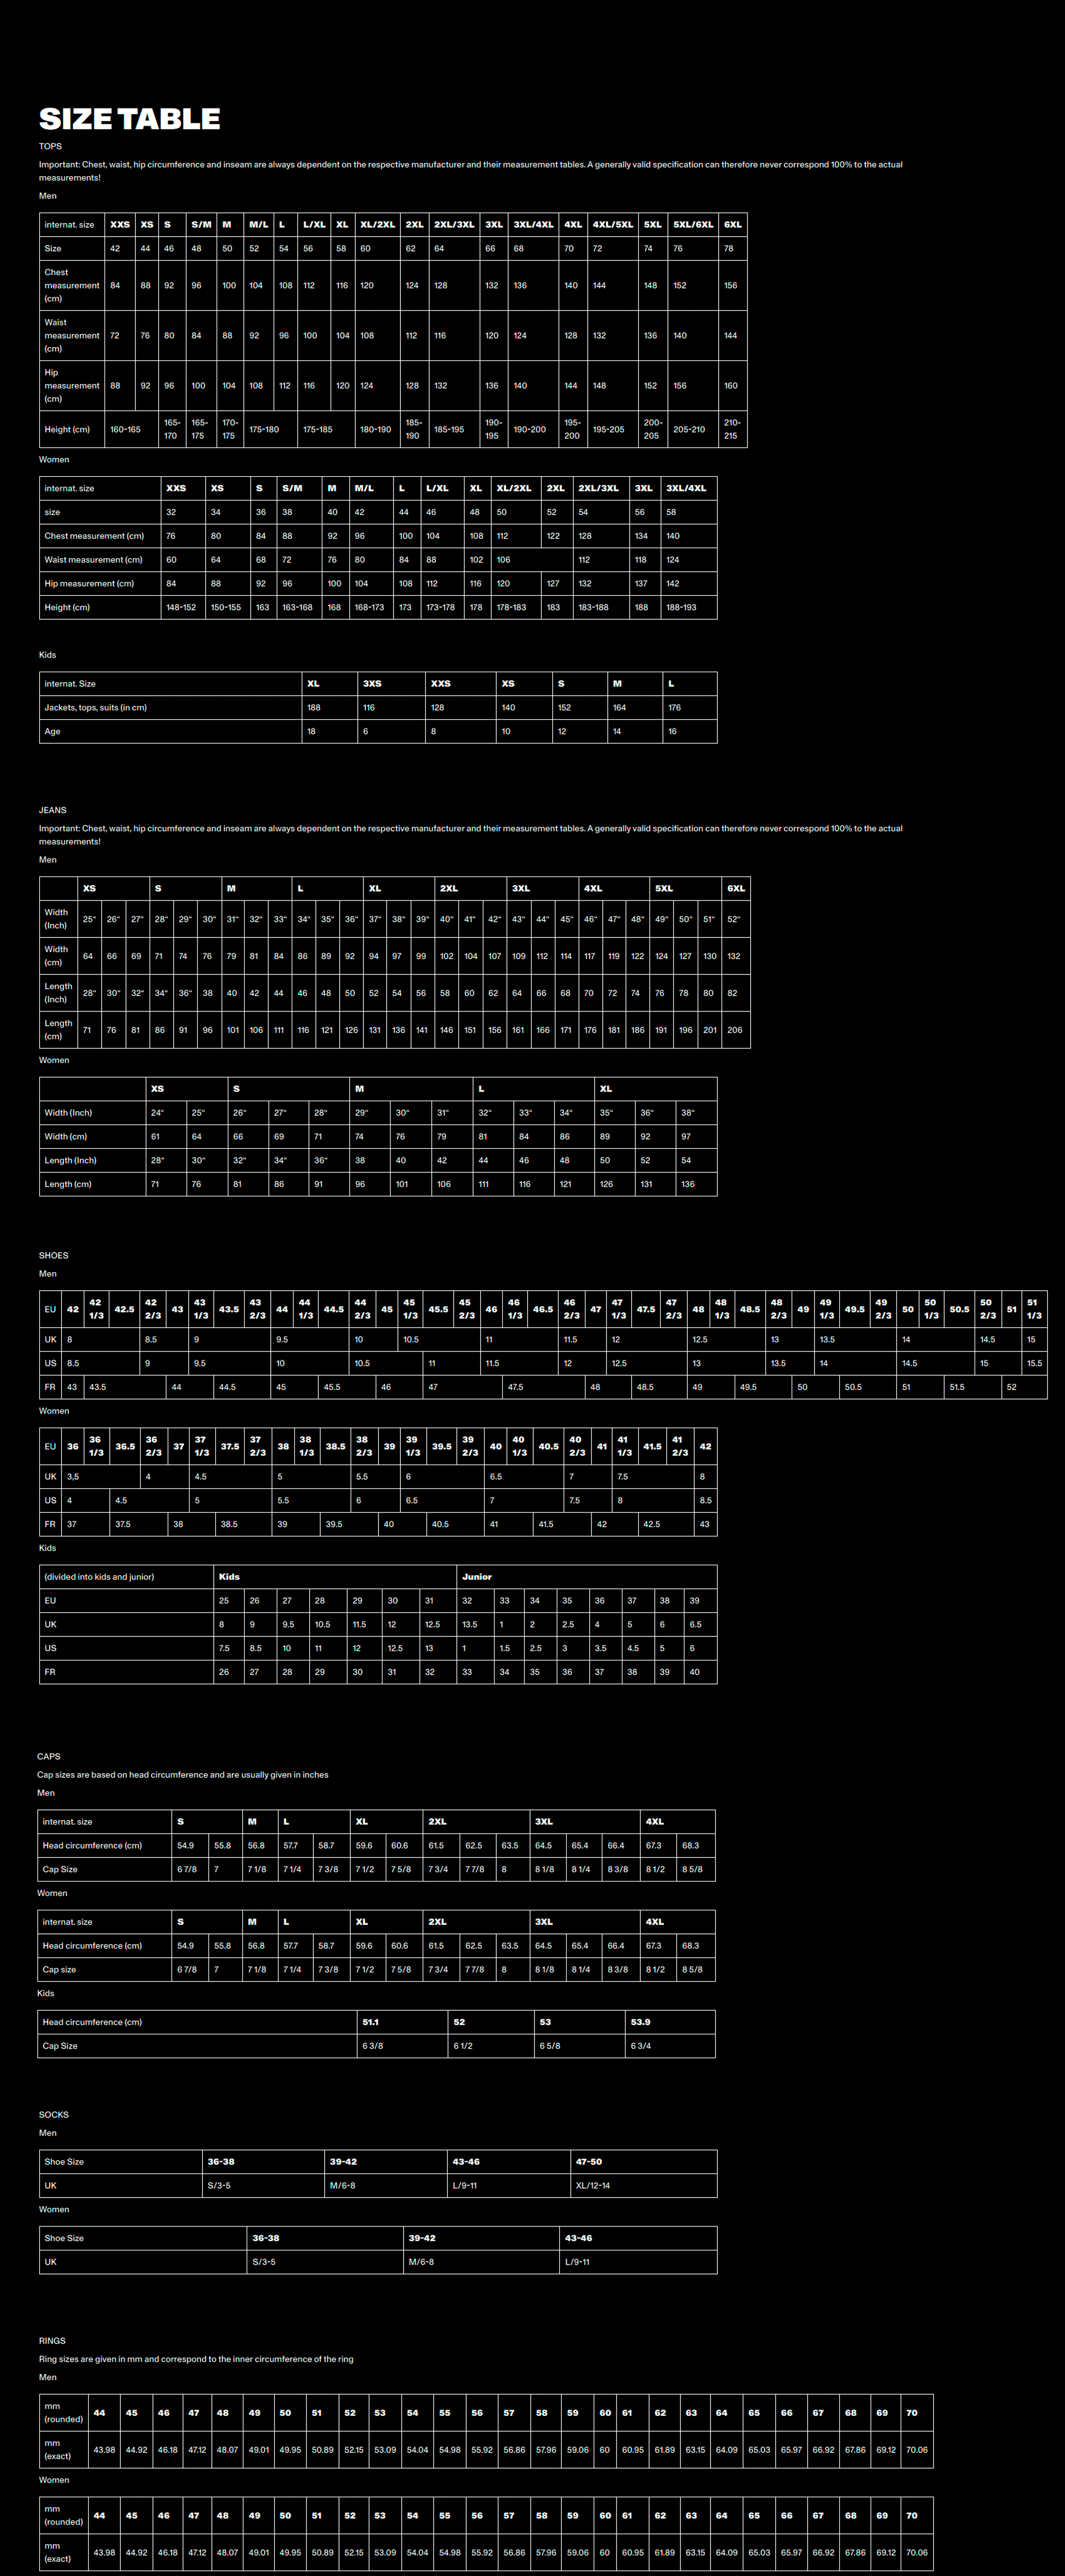Click the RINGS section heading

tap(52, 2341)
